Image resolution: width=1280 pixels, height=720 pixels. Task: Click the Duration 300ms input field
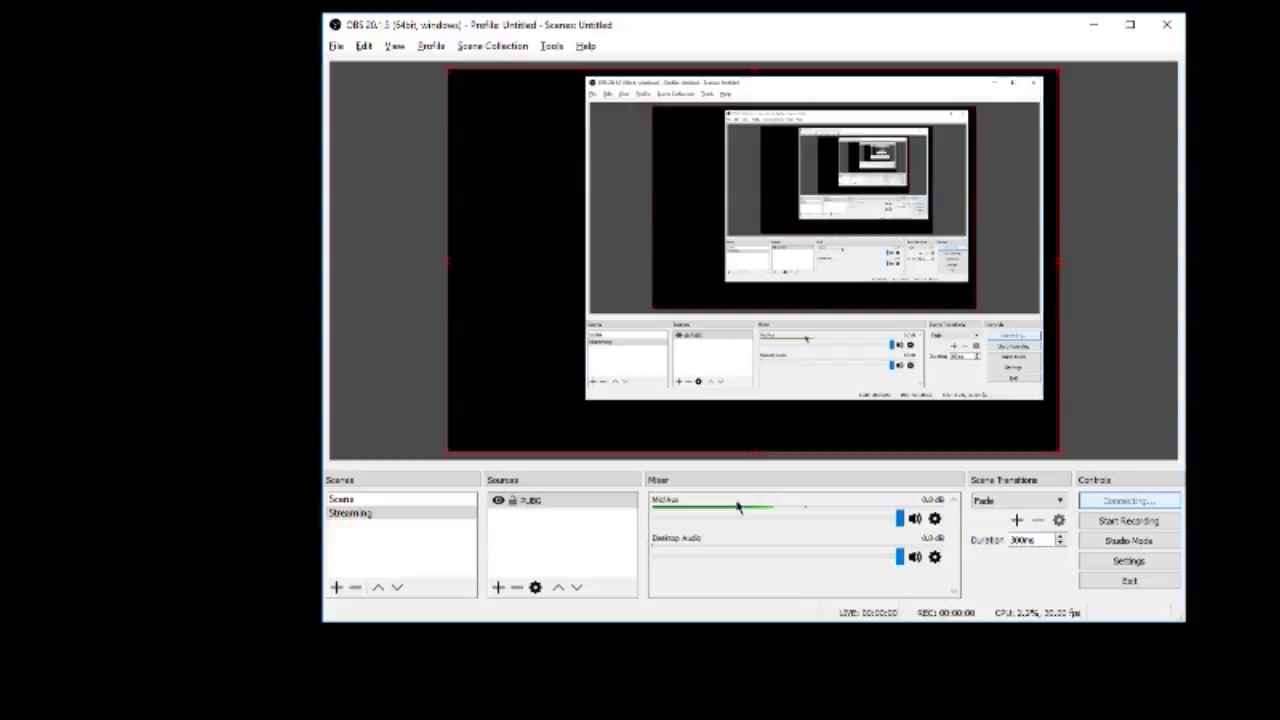pyautogui.click(x=1031, y=540)
